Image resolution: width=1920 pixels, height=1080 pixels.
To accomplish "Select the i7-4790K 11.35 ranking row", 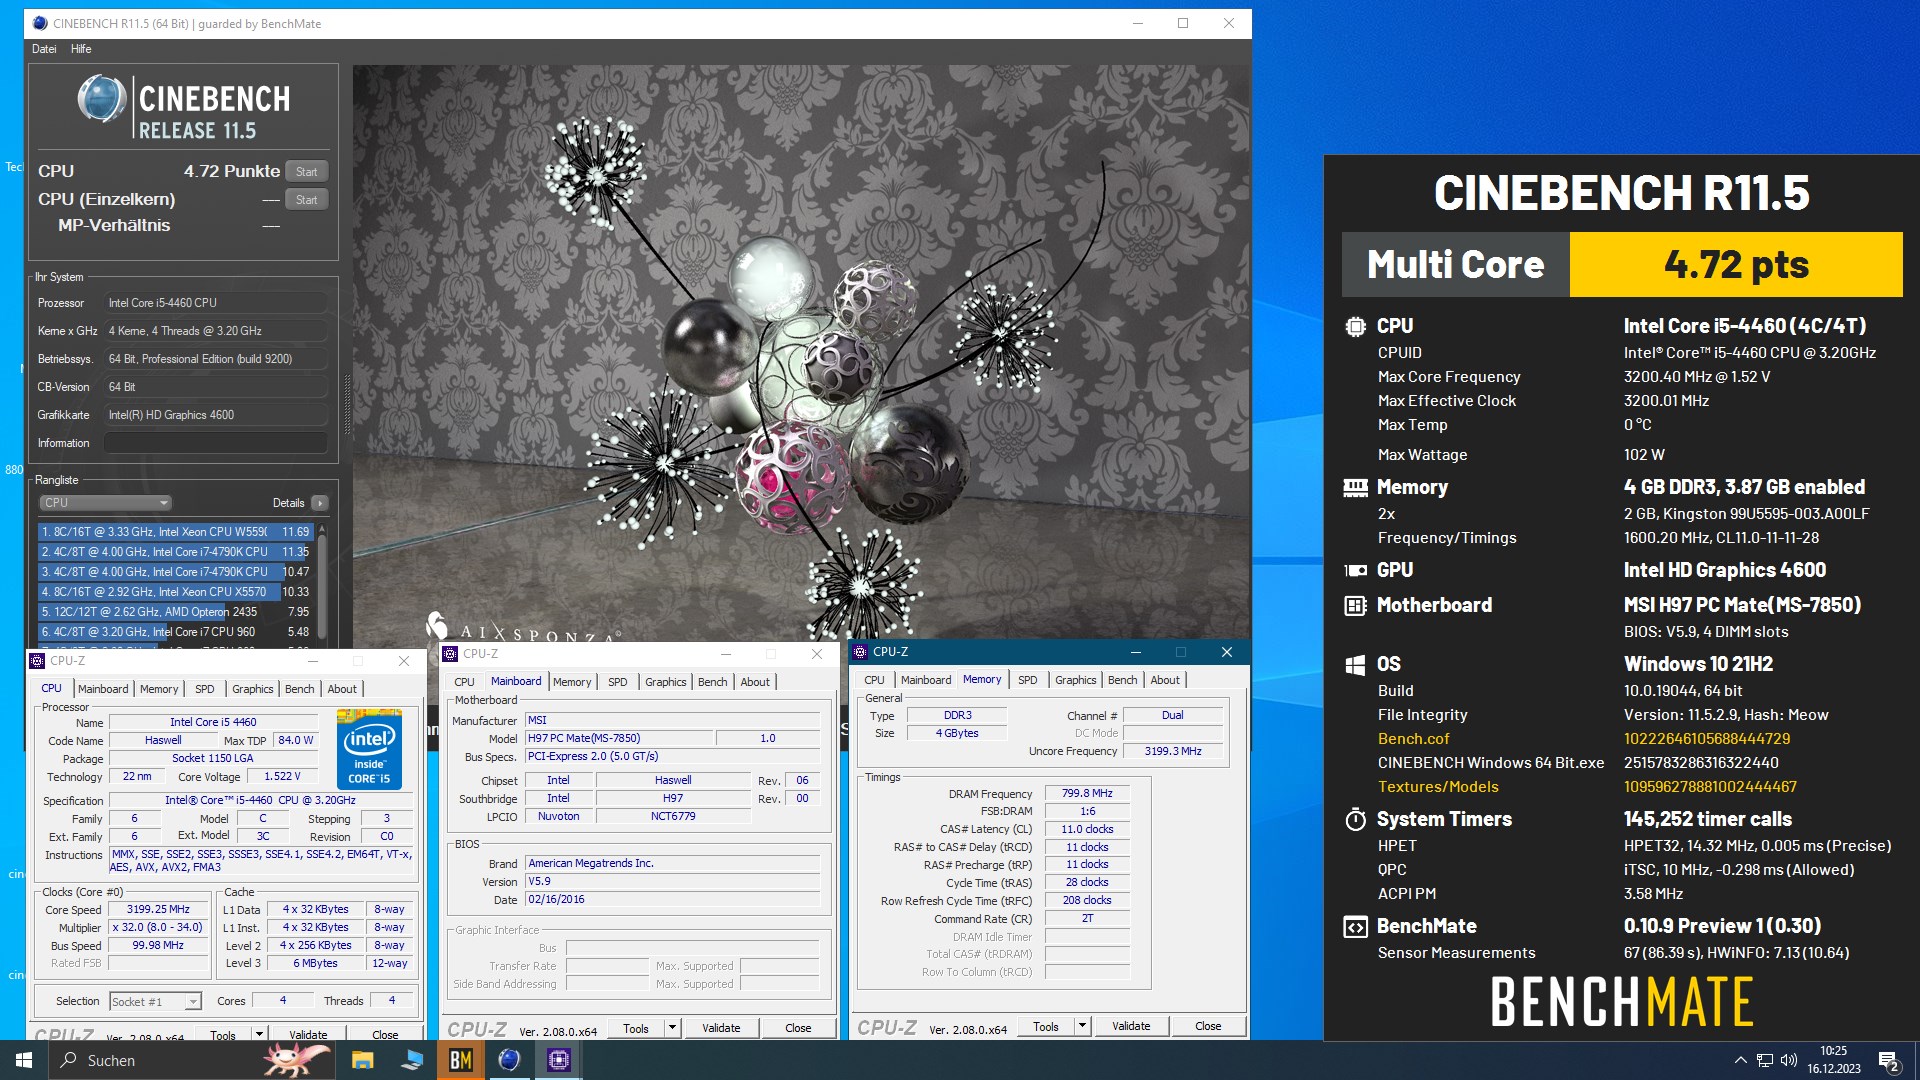I will tap(175, 552).
